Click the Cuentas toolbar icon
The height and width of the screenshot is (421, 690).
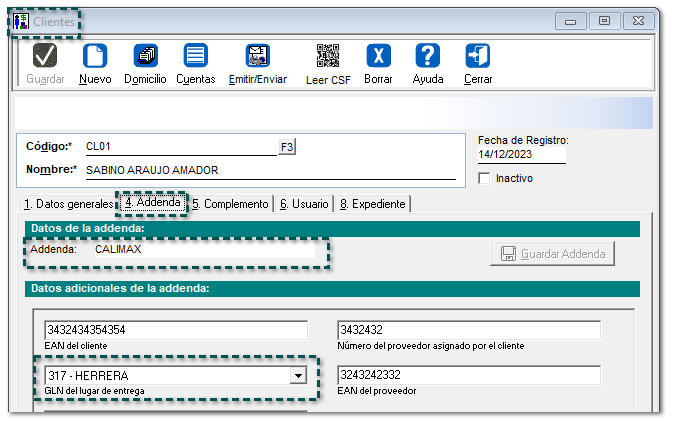[196, 57]
